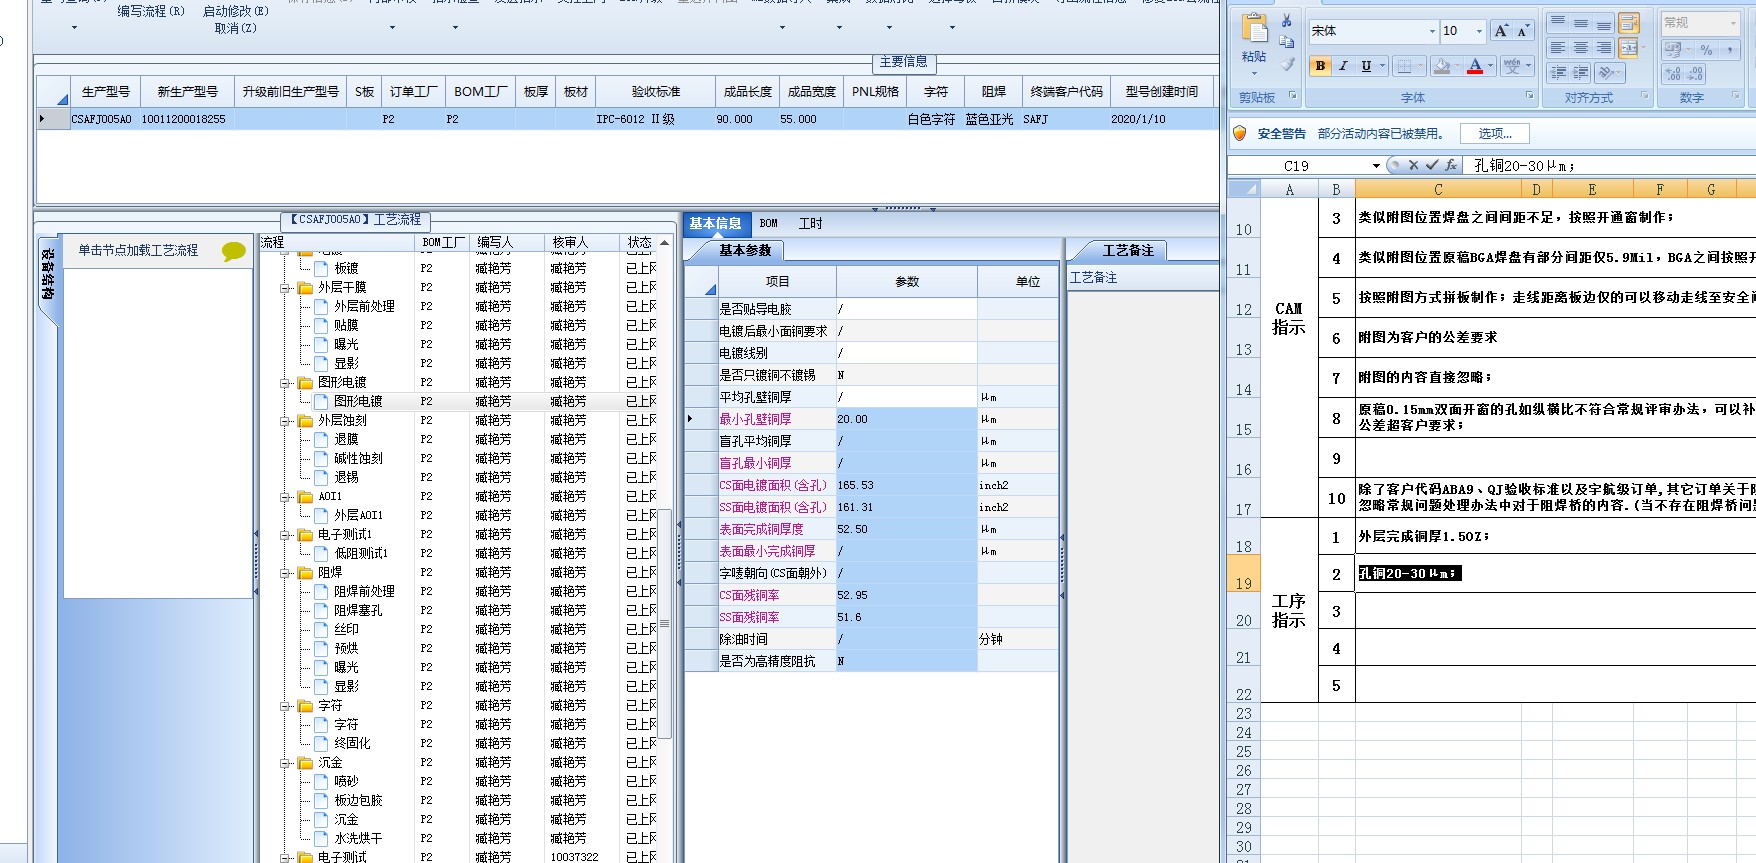Viewport: 1756px width, 863px height.
Task: Click the accounting currency format icon
Action: [1672, 49]
